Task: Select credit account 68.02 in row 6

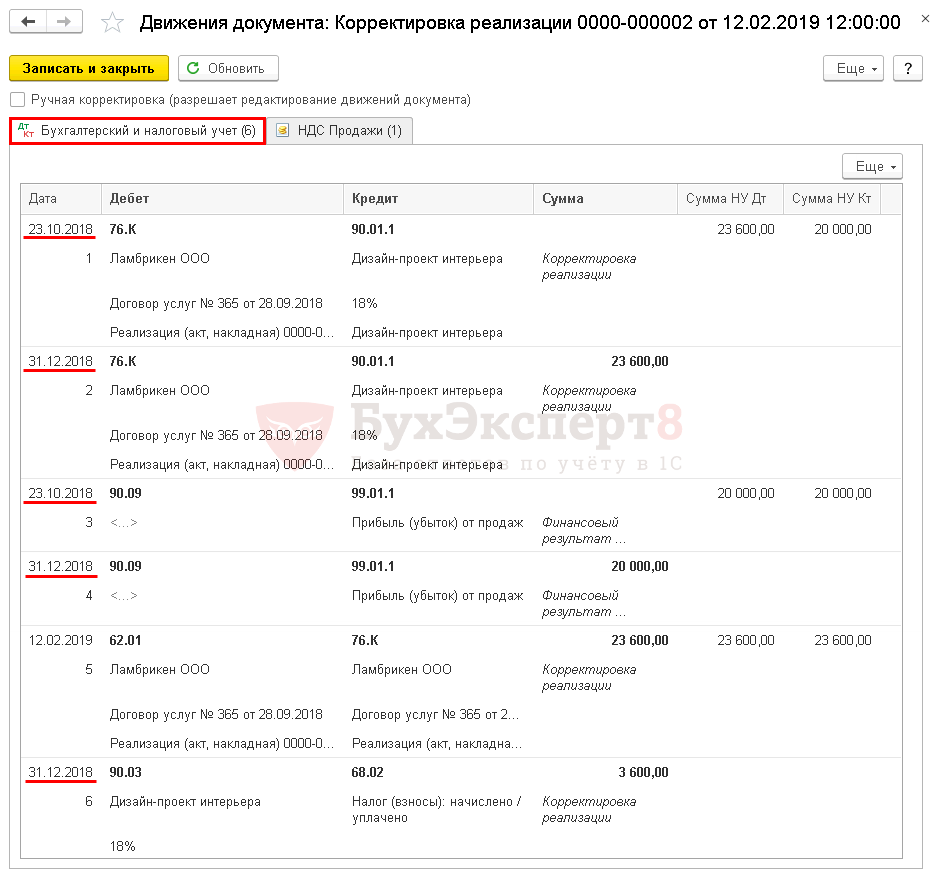Action: (367, 772)
